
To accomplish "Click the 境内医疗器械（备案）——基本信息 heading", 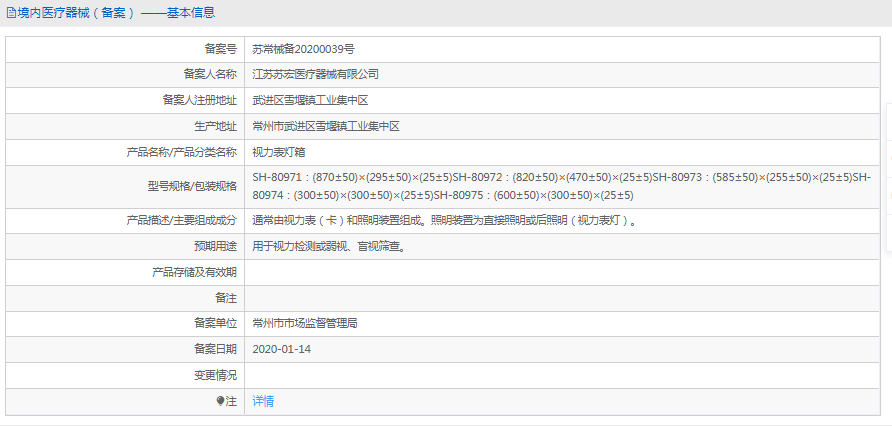I will (x=116, y=13).
